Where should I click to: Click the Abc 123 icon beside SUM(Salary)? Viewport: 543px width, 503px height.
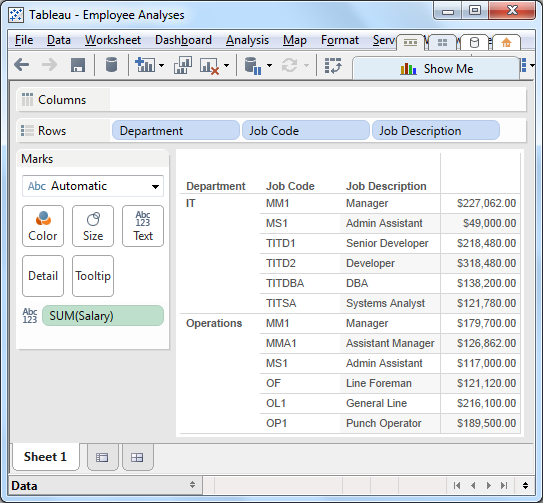[30, 316]
